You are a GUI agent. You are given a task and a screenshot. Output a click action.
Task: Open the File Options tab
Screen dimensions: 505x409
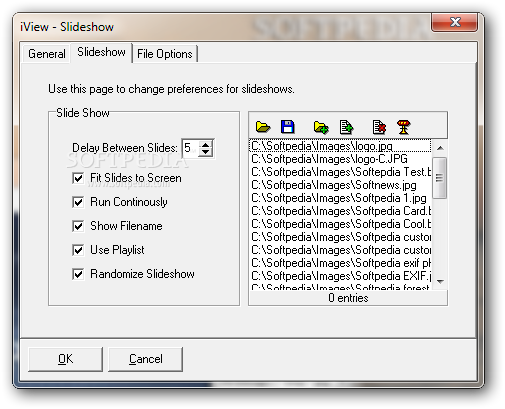[165, 54]
